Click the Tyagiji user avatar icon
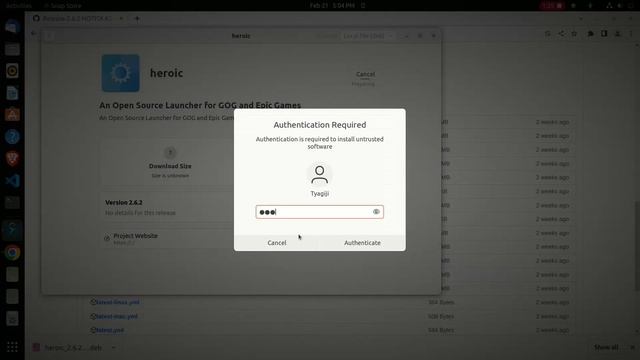The height and width of the screenshot is (360, 640). tap(320, 175)
